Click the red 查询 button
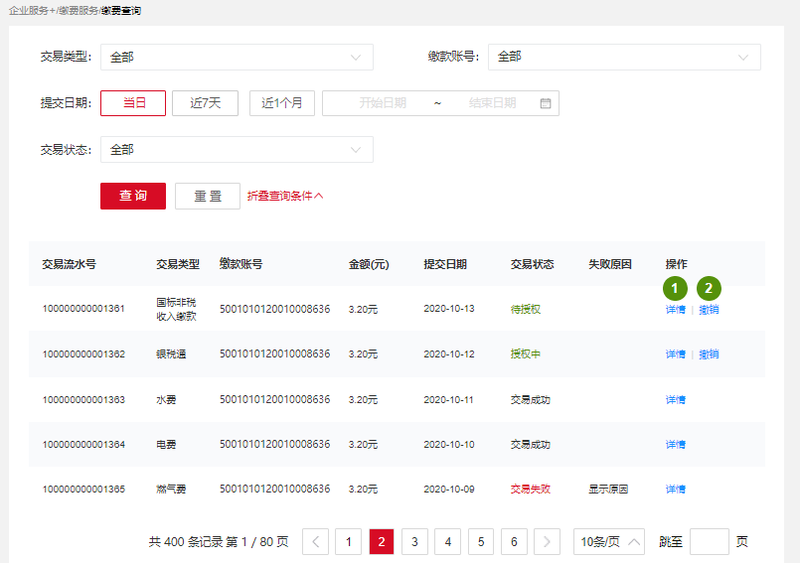The width and height of the screenshot is (800, 563). [133, 196]
